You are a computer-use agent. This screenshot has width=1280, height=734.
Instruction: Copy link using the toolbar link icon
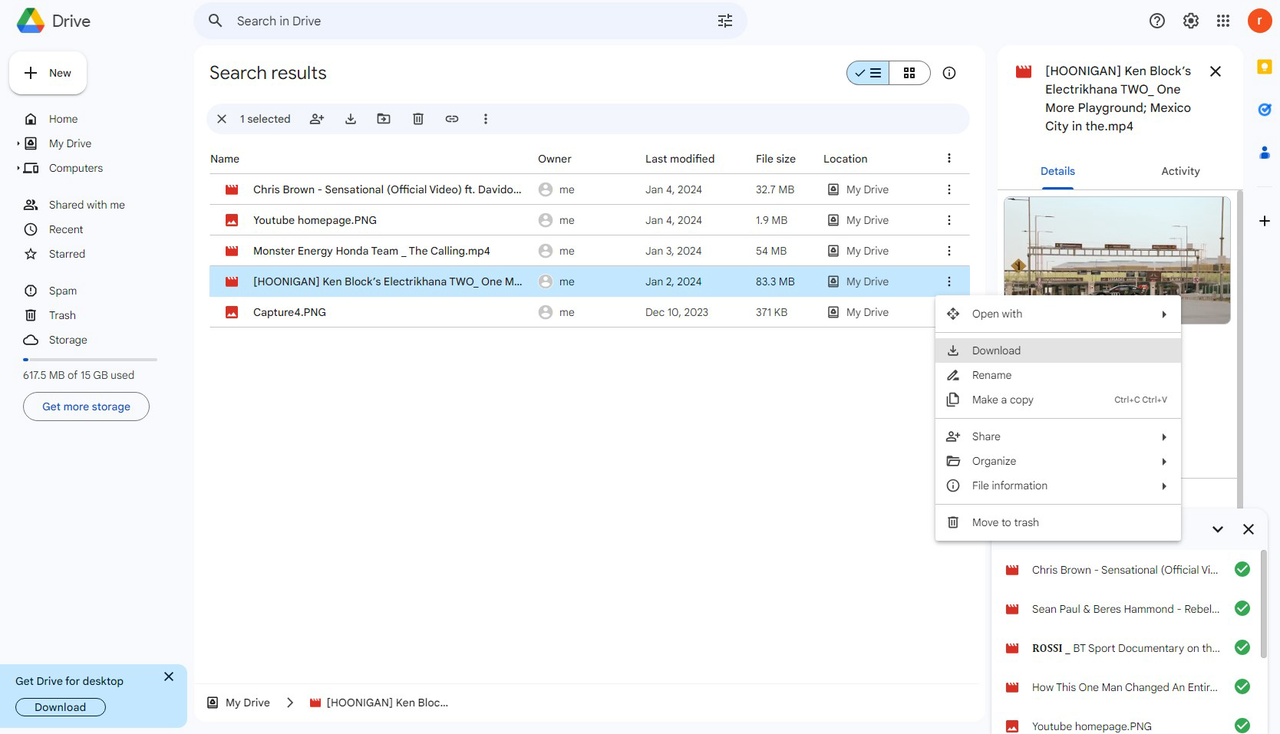[x=452, y=119]
